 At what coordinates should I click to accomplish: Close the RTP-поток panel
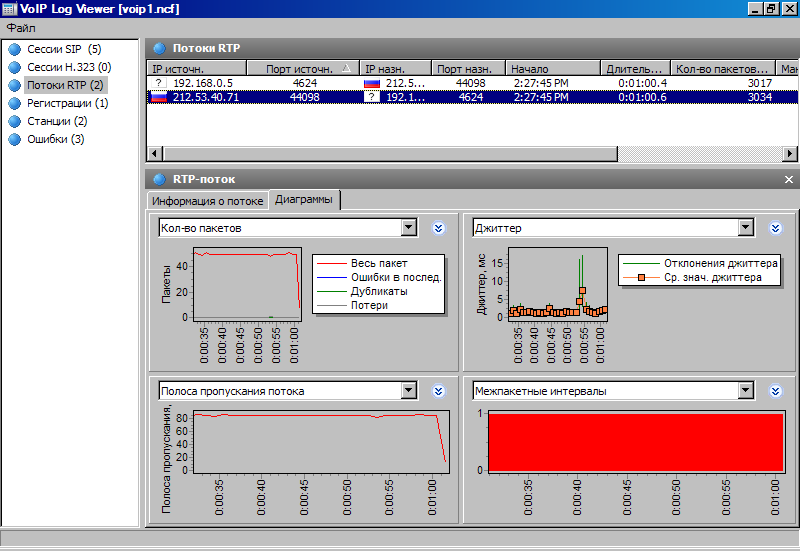789,180
